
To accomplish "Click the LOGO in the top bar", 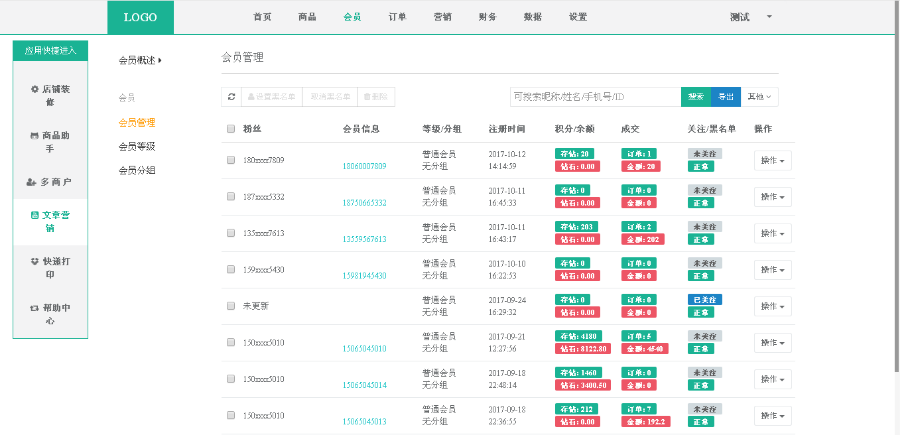I will pyautogui.click(x=140, y=17).
